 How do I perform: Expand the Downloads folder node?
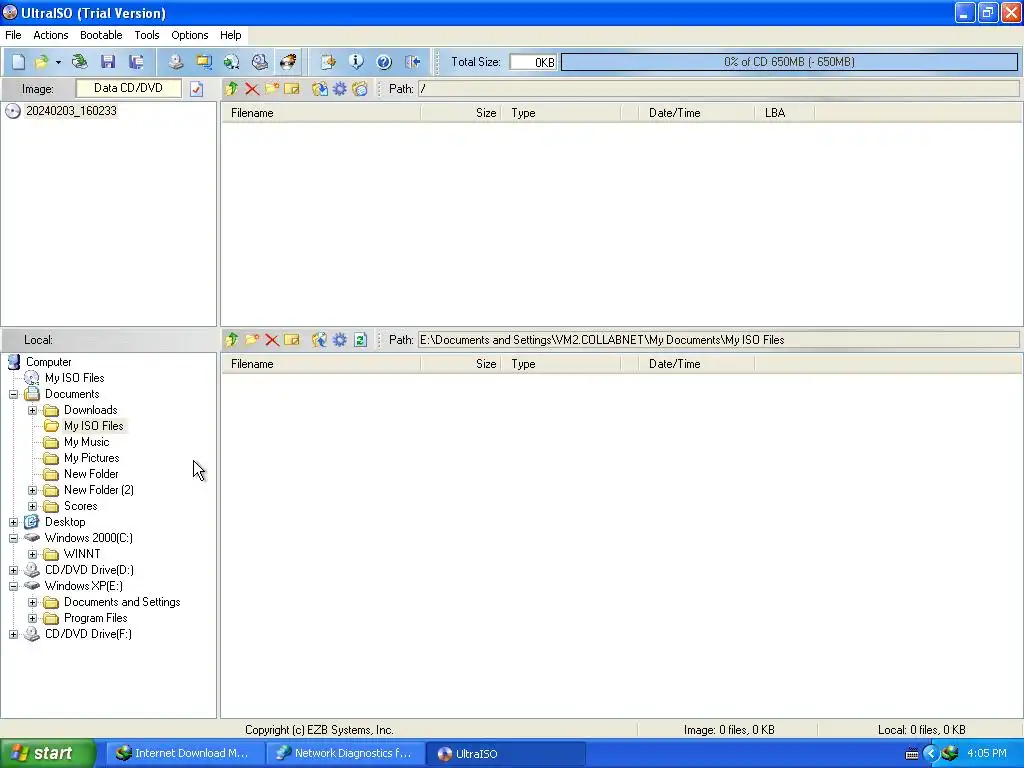33,411
